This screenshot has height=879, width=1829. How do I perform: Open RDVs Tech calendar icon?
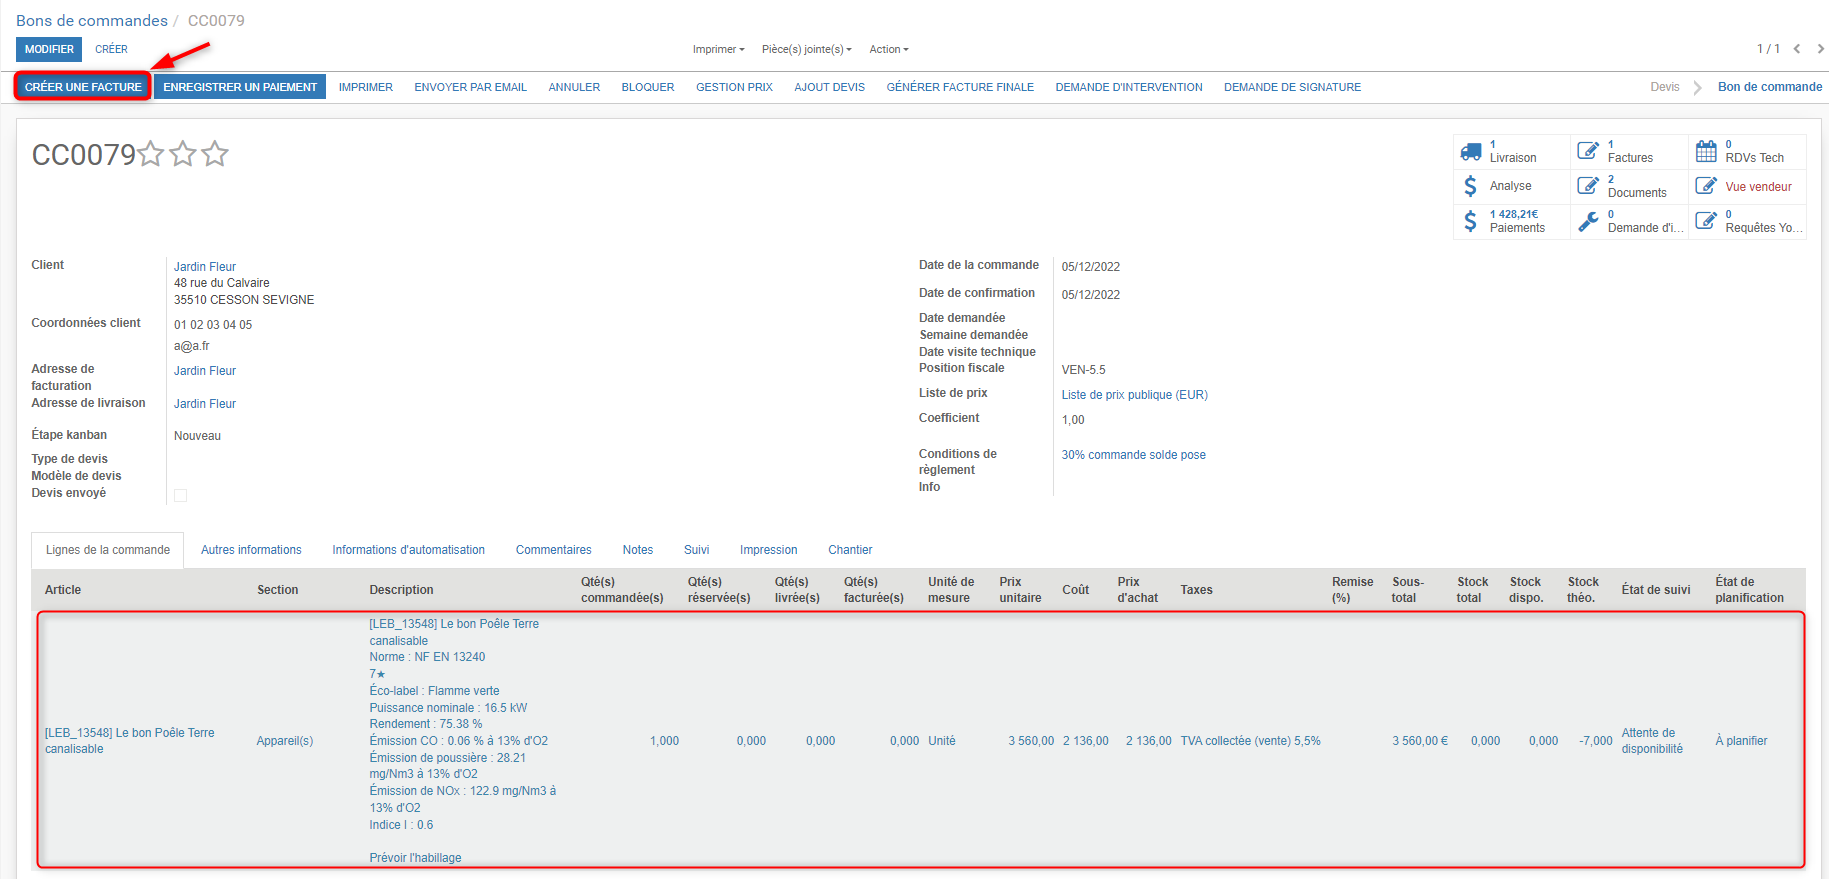1706,151
